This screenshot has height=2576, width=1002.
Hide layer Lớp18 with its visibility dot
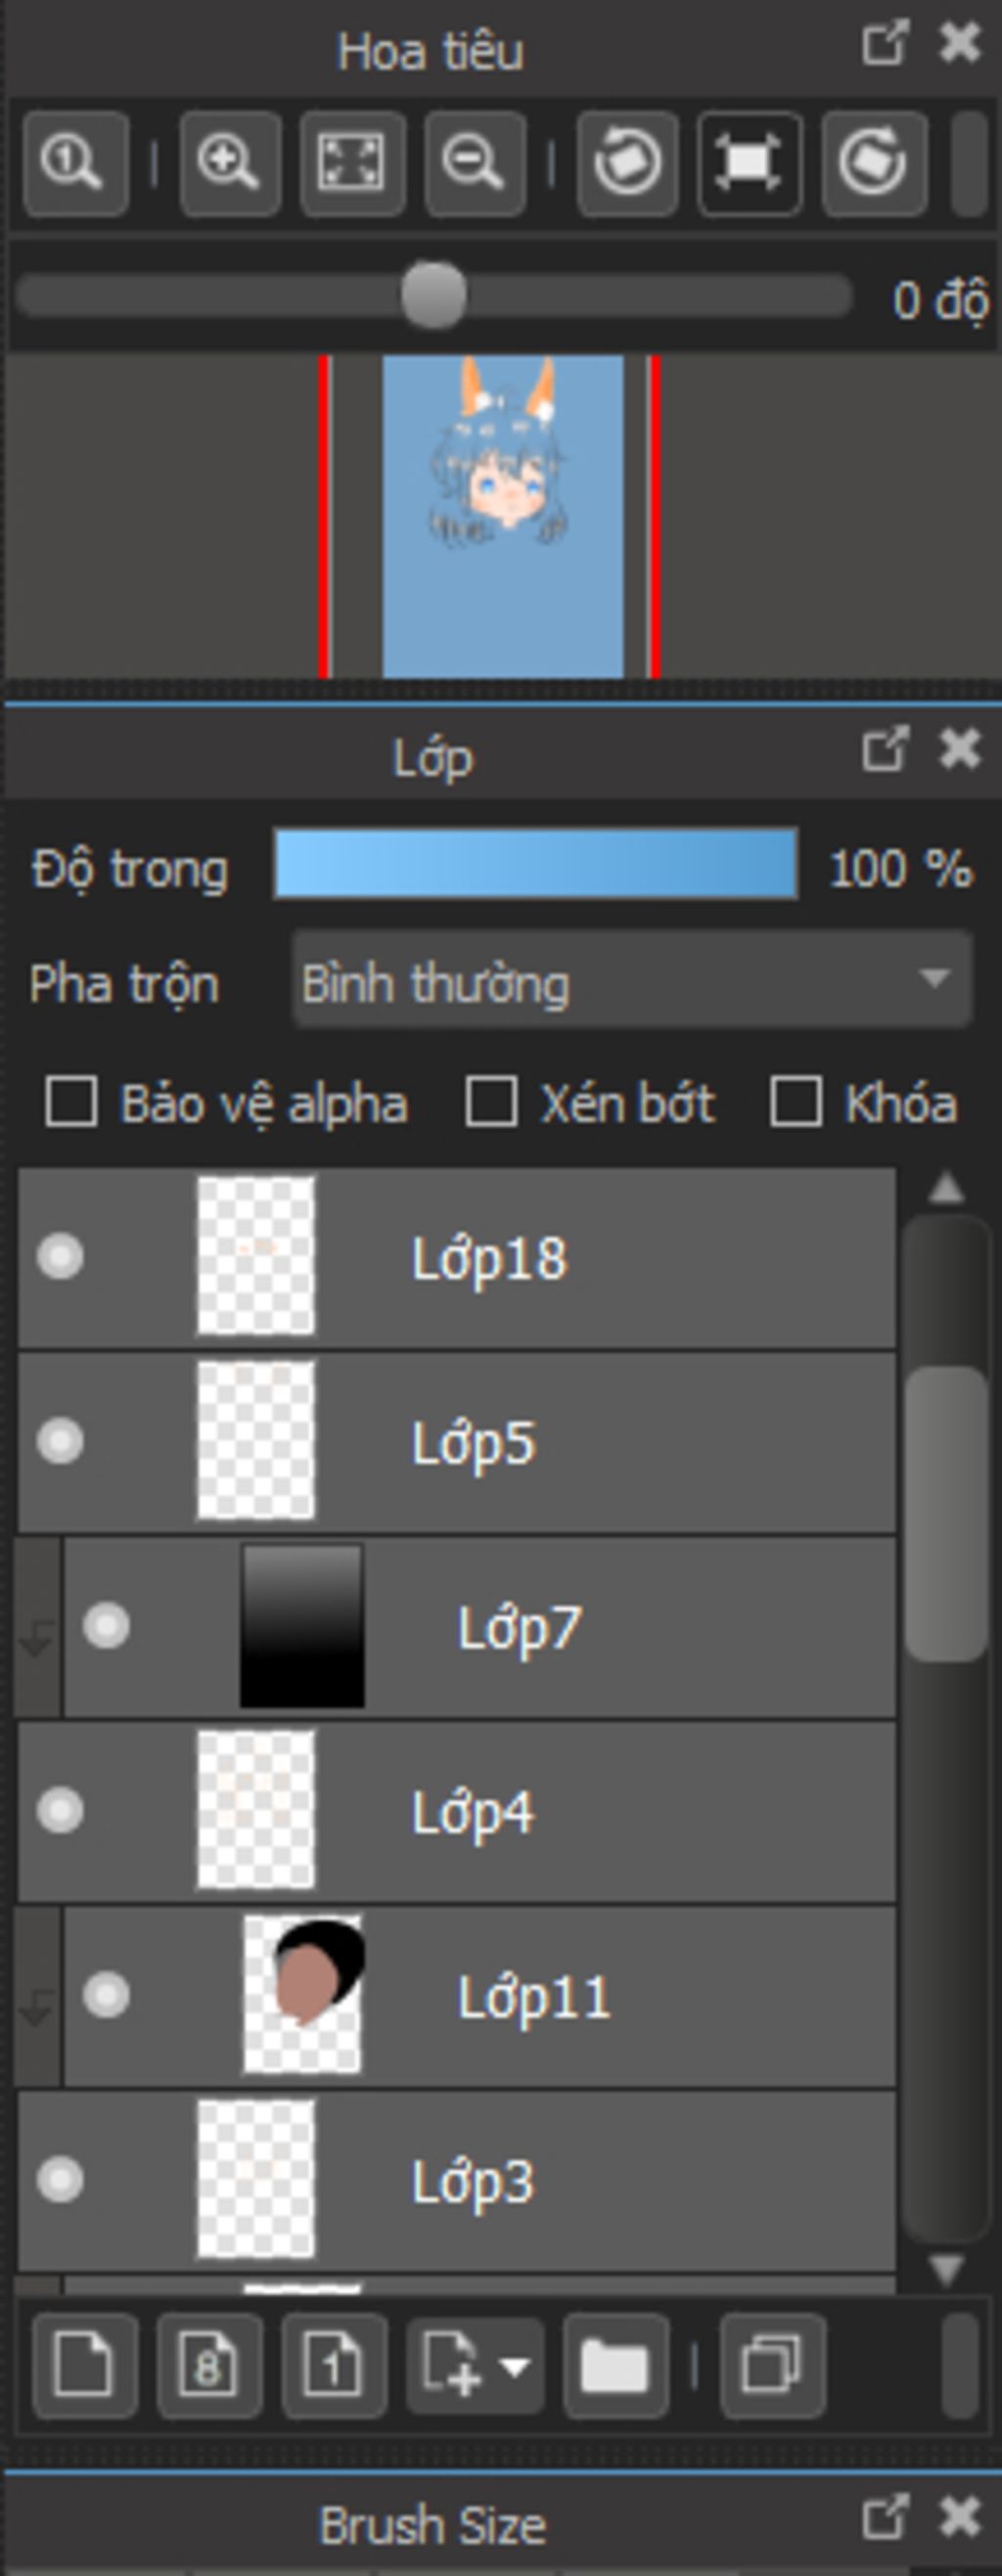(x=60, y=1256)
